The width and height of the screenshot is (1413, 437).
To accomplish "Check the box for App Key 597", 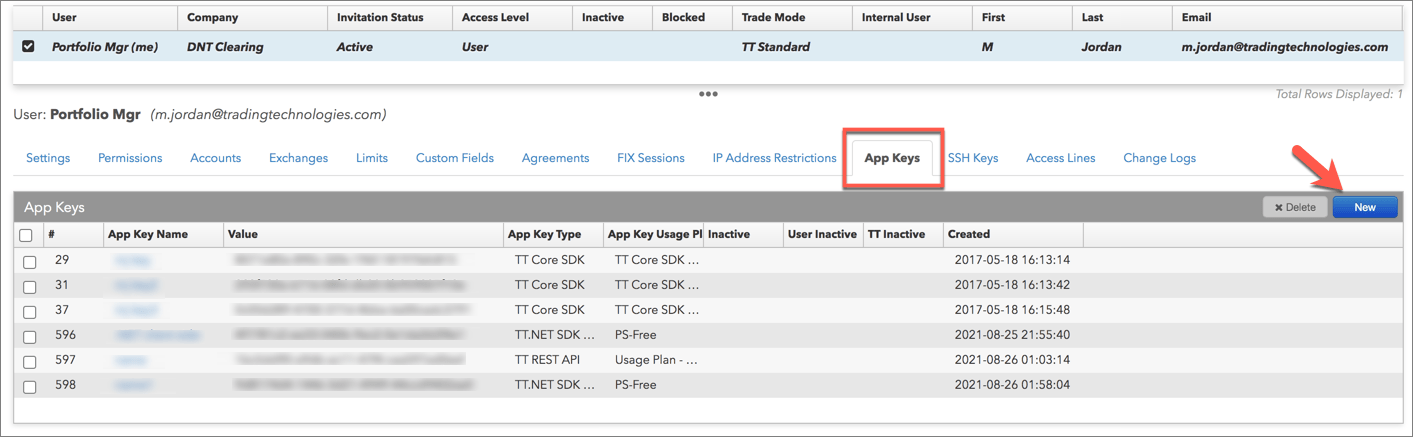I will point(30,361).
